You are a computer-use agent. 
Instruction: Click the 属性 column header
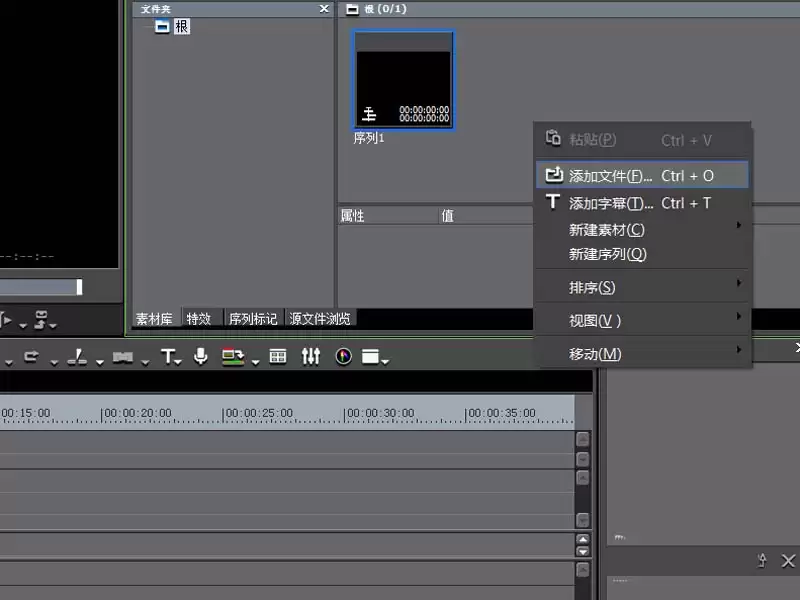(388, 216)
